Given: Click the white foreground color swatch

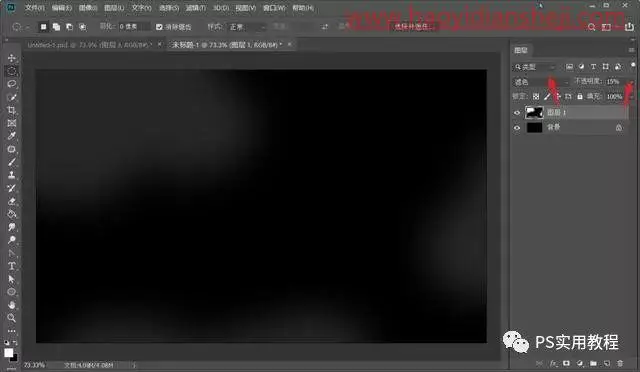Looking at the screenshot, I should pyautogui.click(x=9, y=352).
